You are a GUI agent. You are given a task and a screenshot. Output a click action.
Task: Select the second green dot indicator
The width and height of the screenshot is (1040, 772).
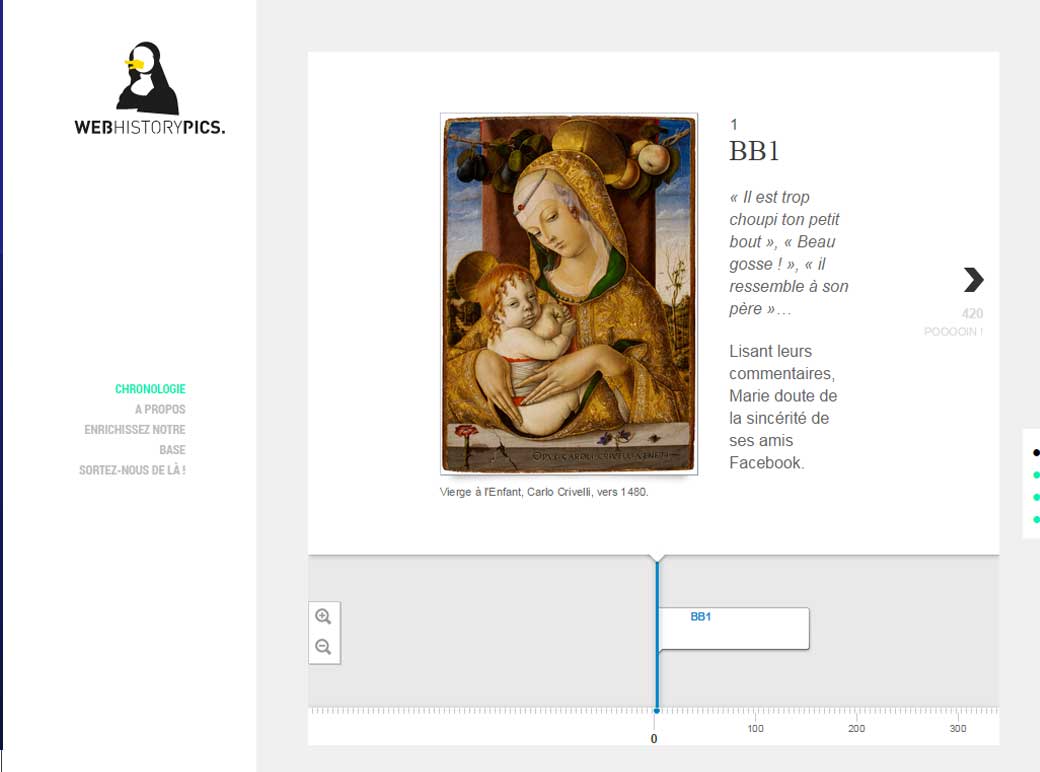[x=1036, y=497]
